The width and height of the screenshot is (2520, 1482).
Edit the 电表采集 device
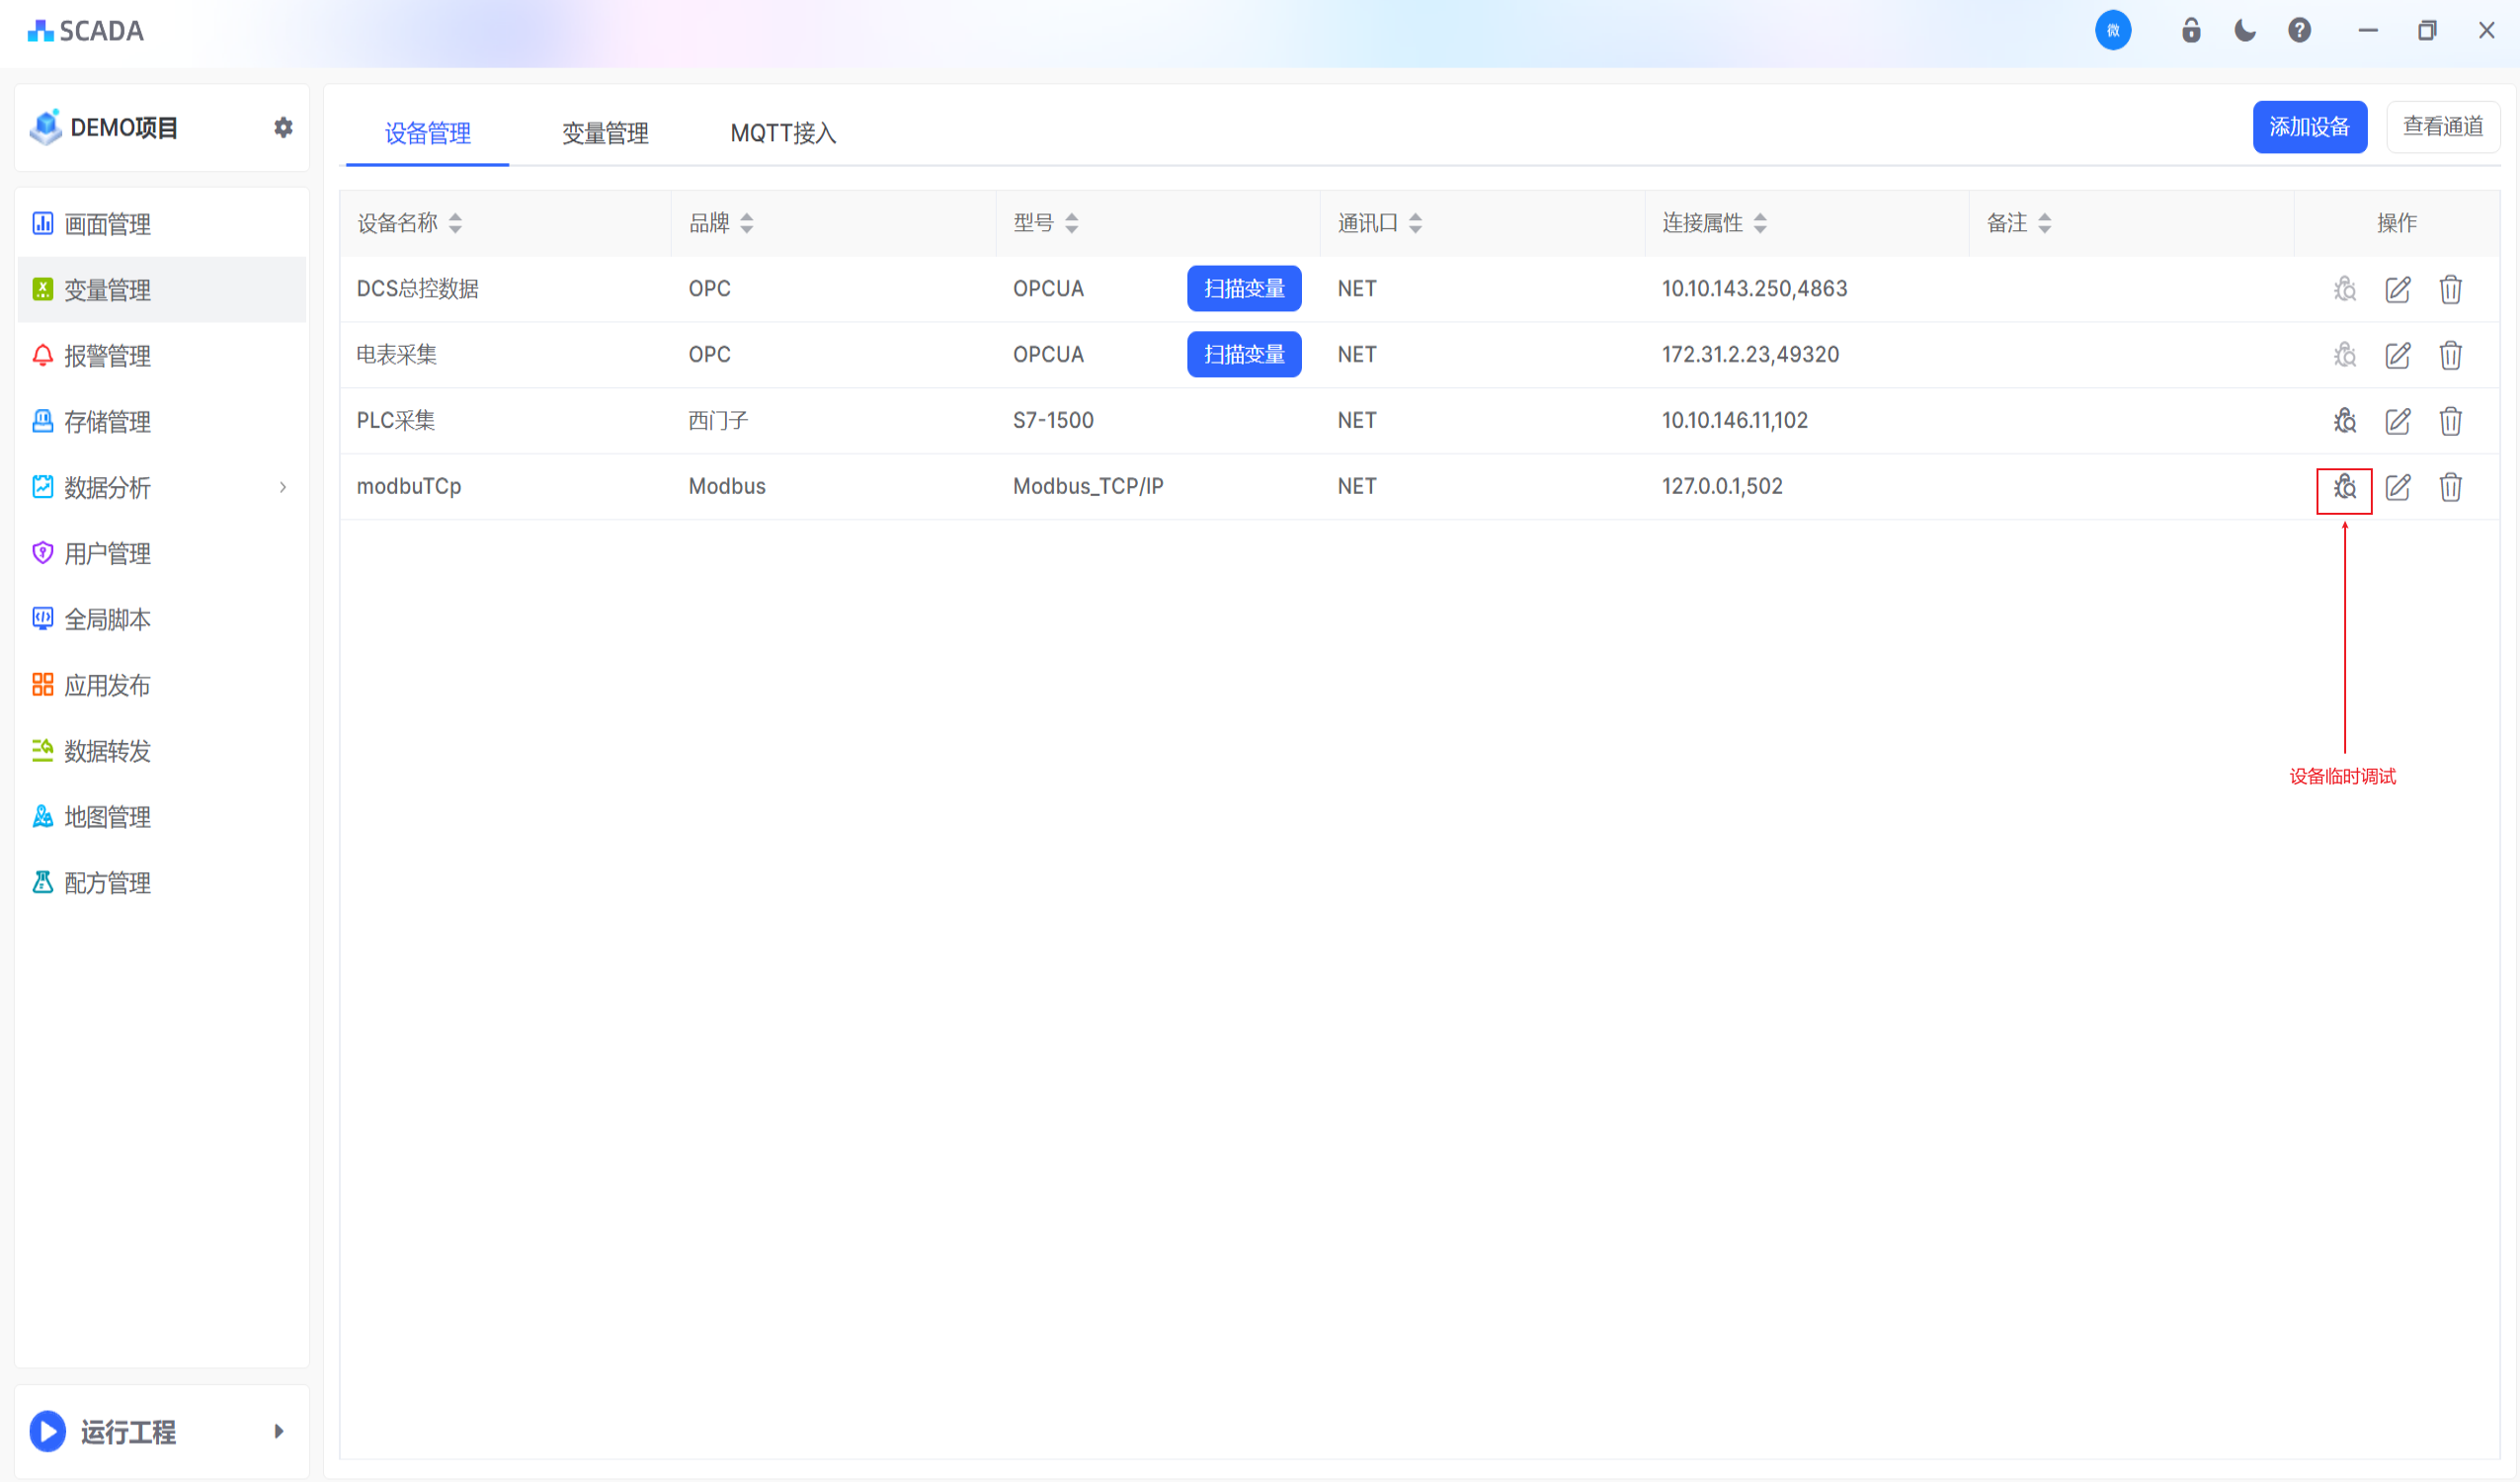2397,355
